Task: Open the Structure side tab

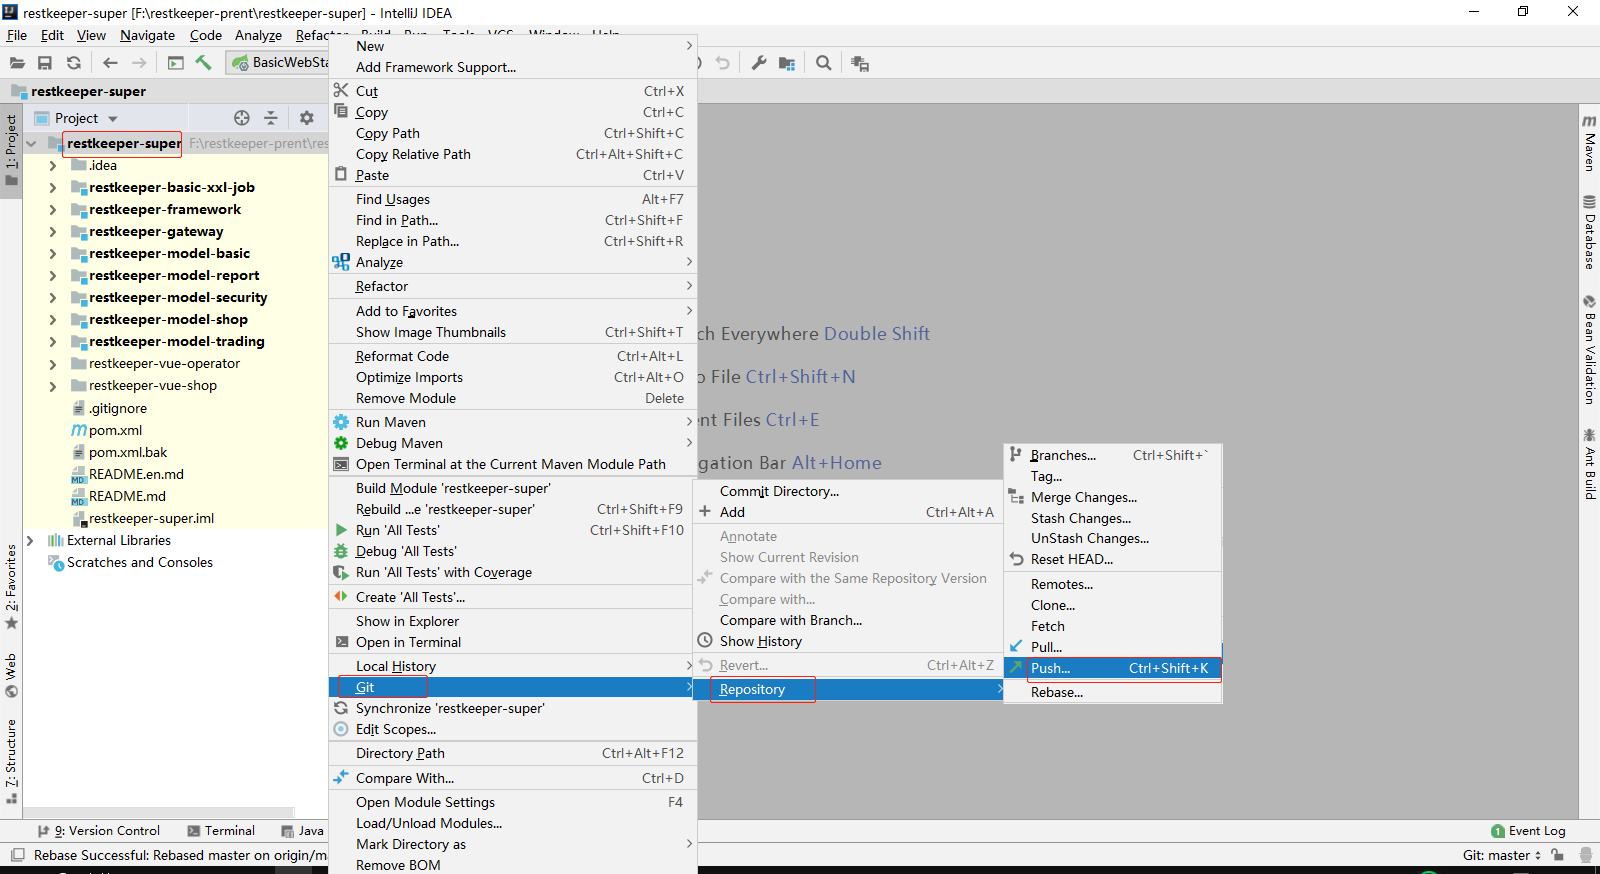Action: point(11,760)
